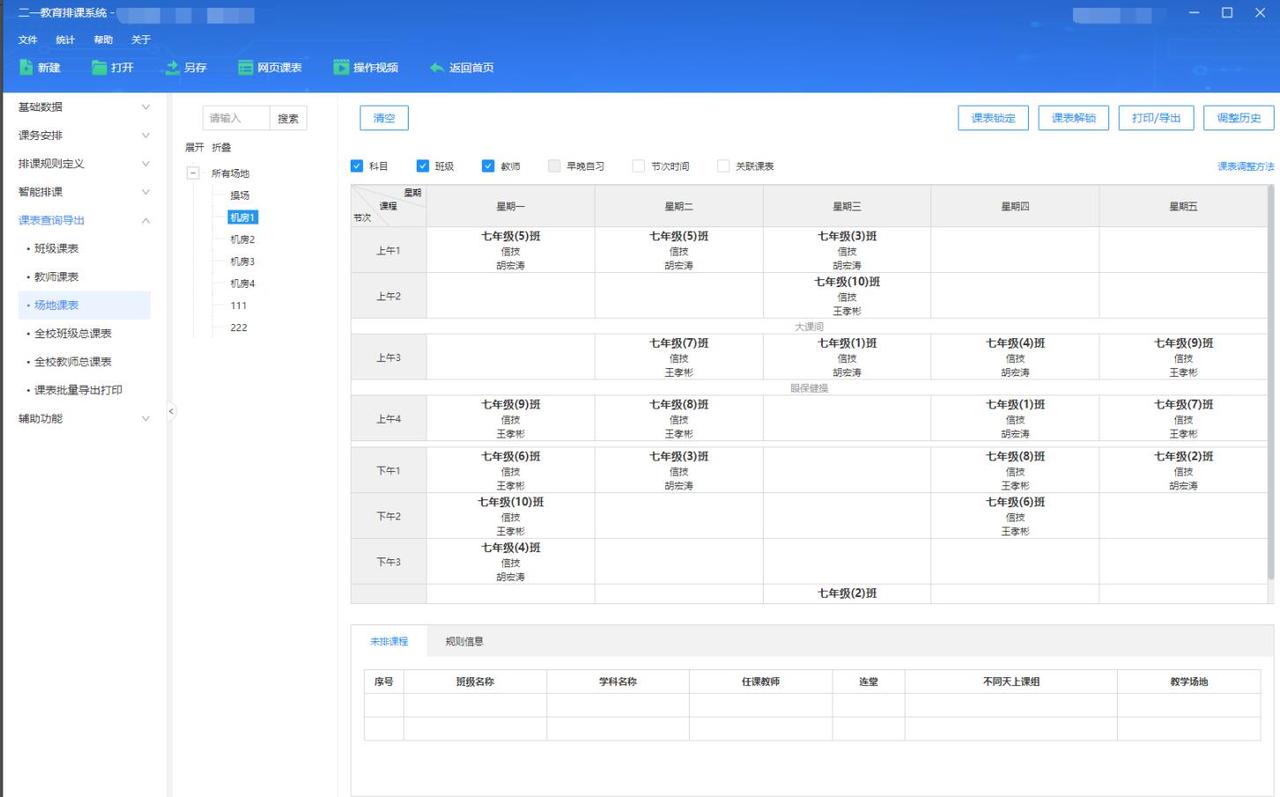Select 机房2 in the venue tree
This screenshot has width=1280, height=797.
[243, 239]
